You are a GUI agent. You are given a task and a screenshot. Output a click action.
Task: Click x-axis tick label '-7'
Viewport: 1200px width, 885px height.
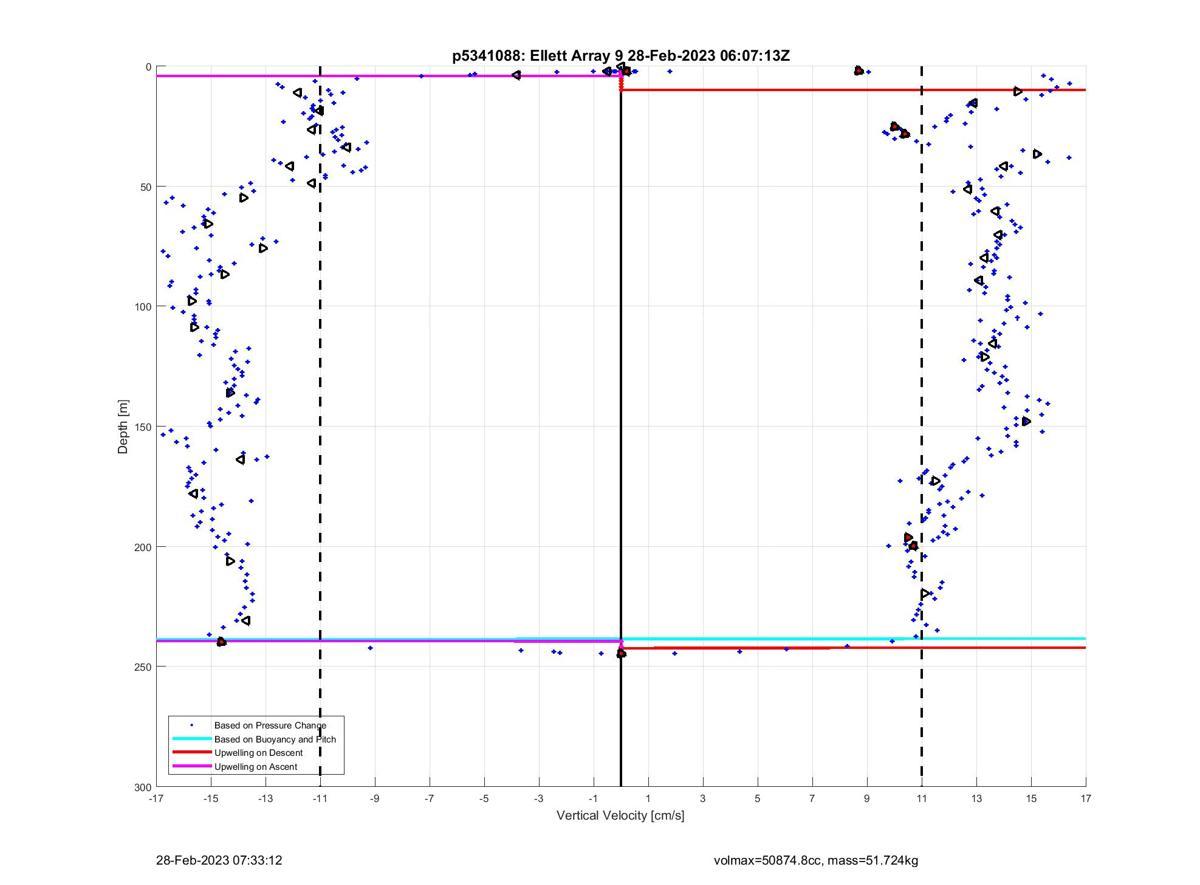click(429, 798)
